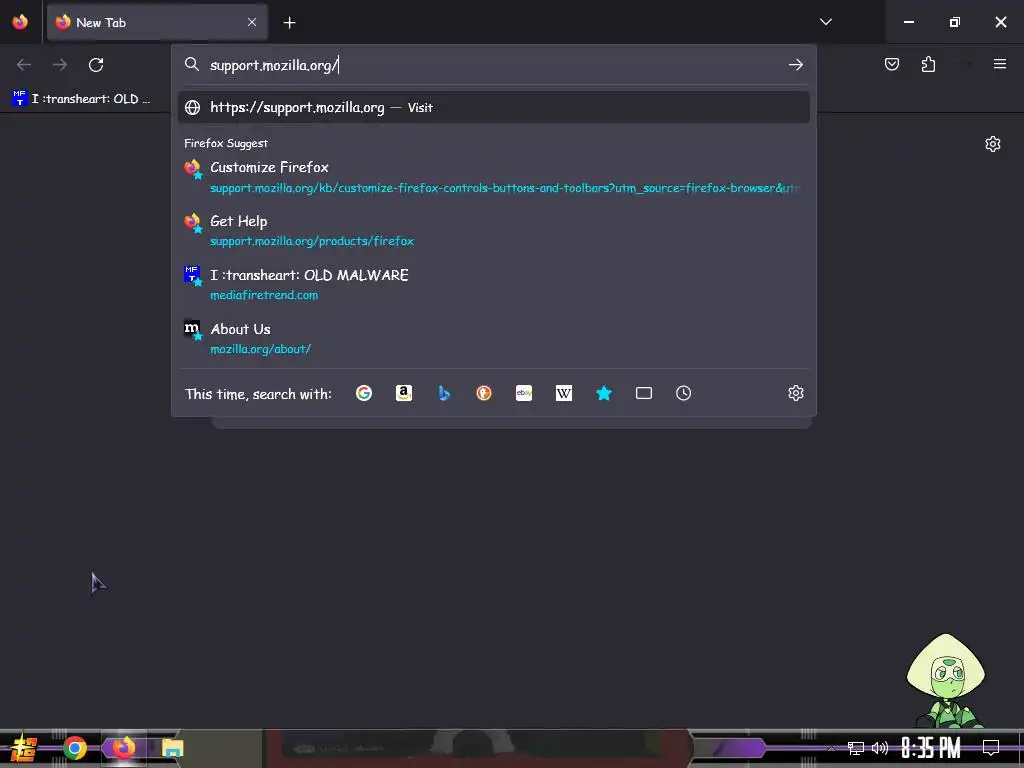
Task: Close the New Tab tab
Action: (252, 22)
